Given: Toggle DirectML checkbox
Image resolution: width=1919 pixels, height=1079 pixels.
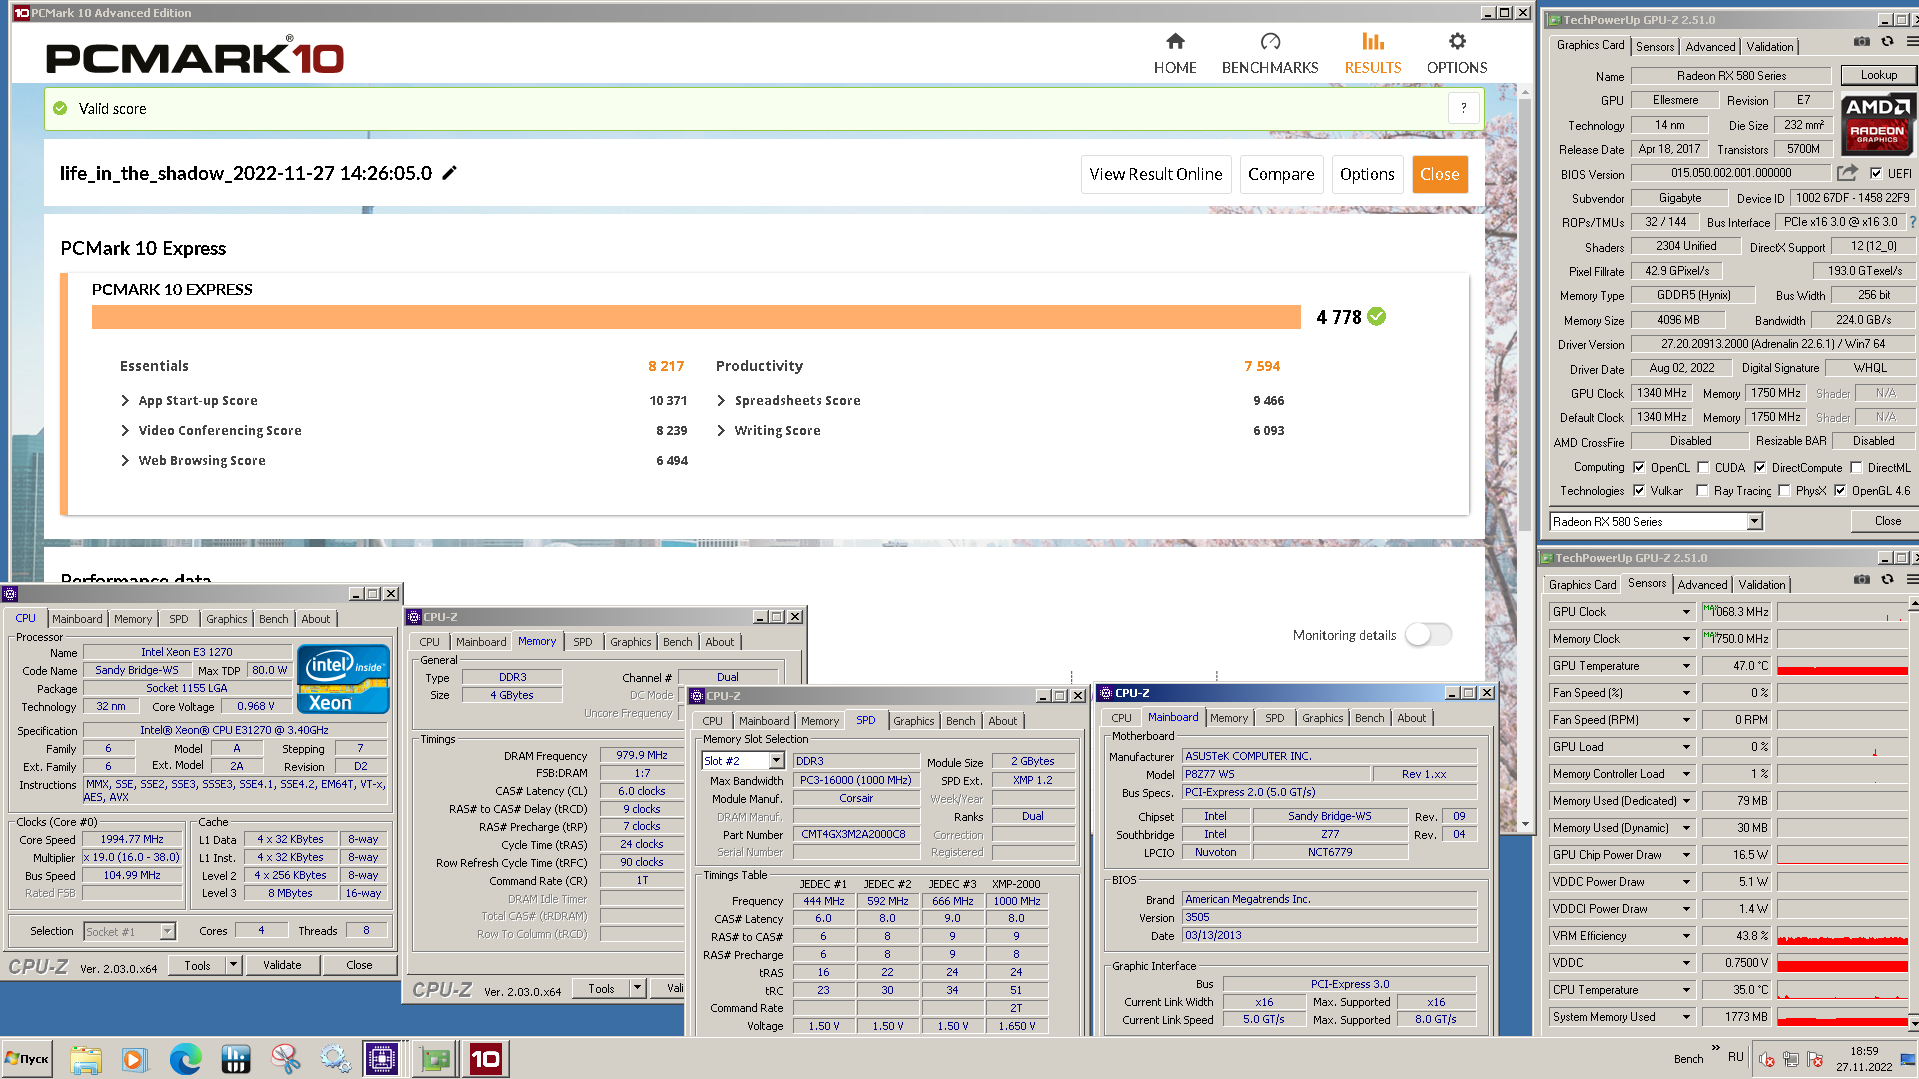Looking at the screenshot, I should point(1856,467).
